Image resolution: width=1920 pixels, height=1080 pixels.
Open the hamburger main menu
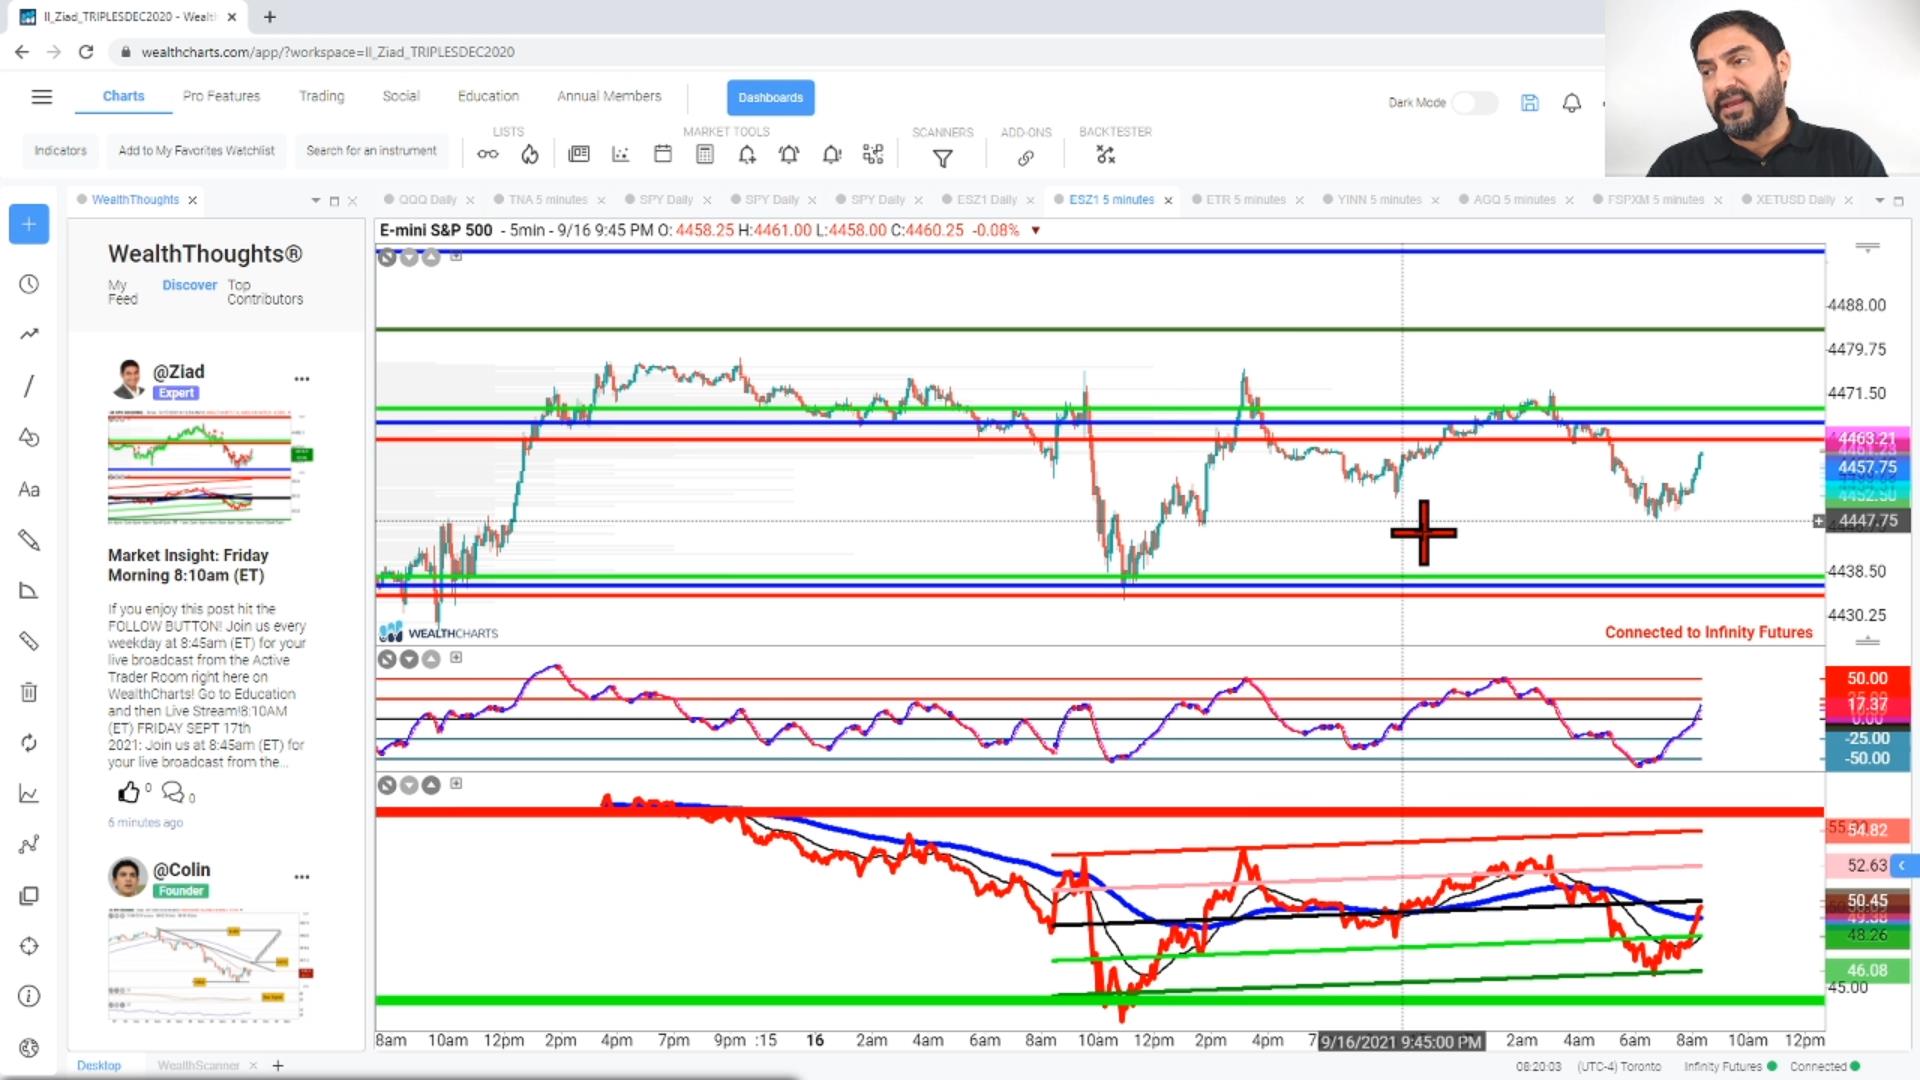click(x=41, y=97)
